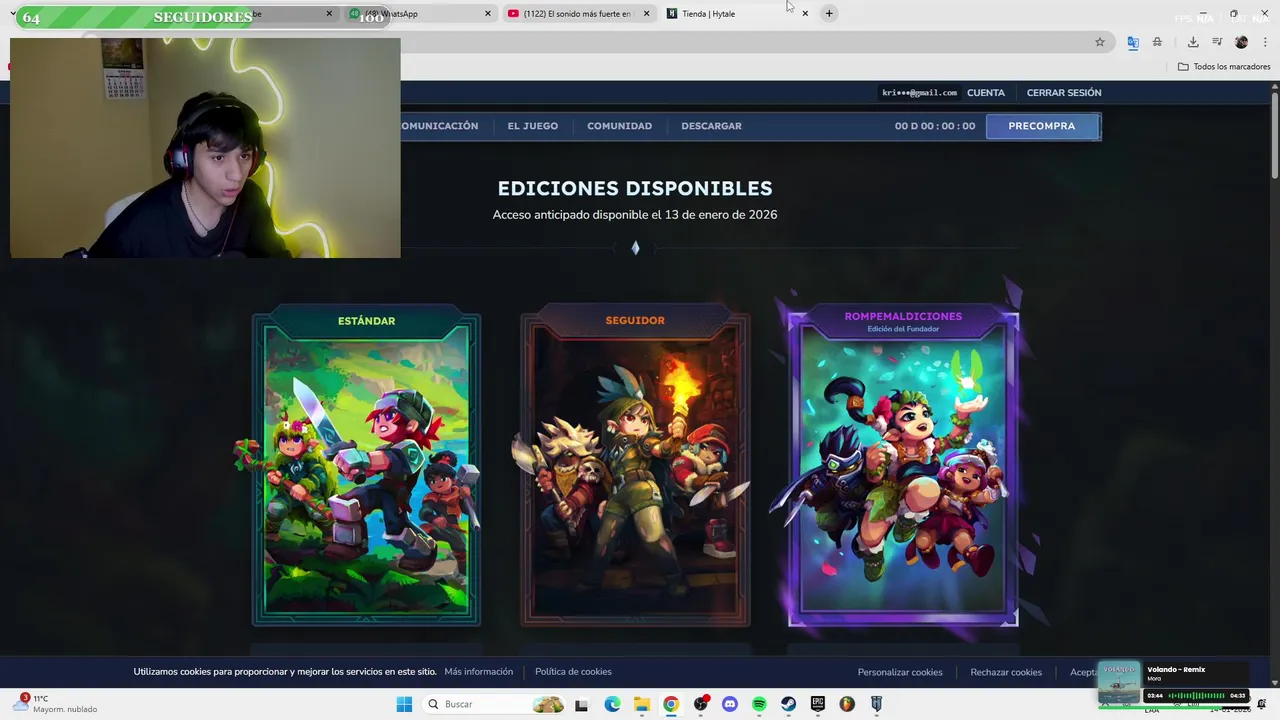Screen dimensions: 1280x720
Task: Close the El sonido más fuerte YouTube tab
Action: [646, 13]
